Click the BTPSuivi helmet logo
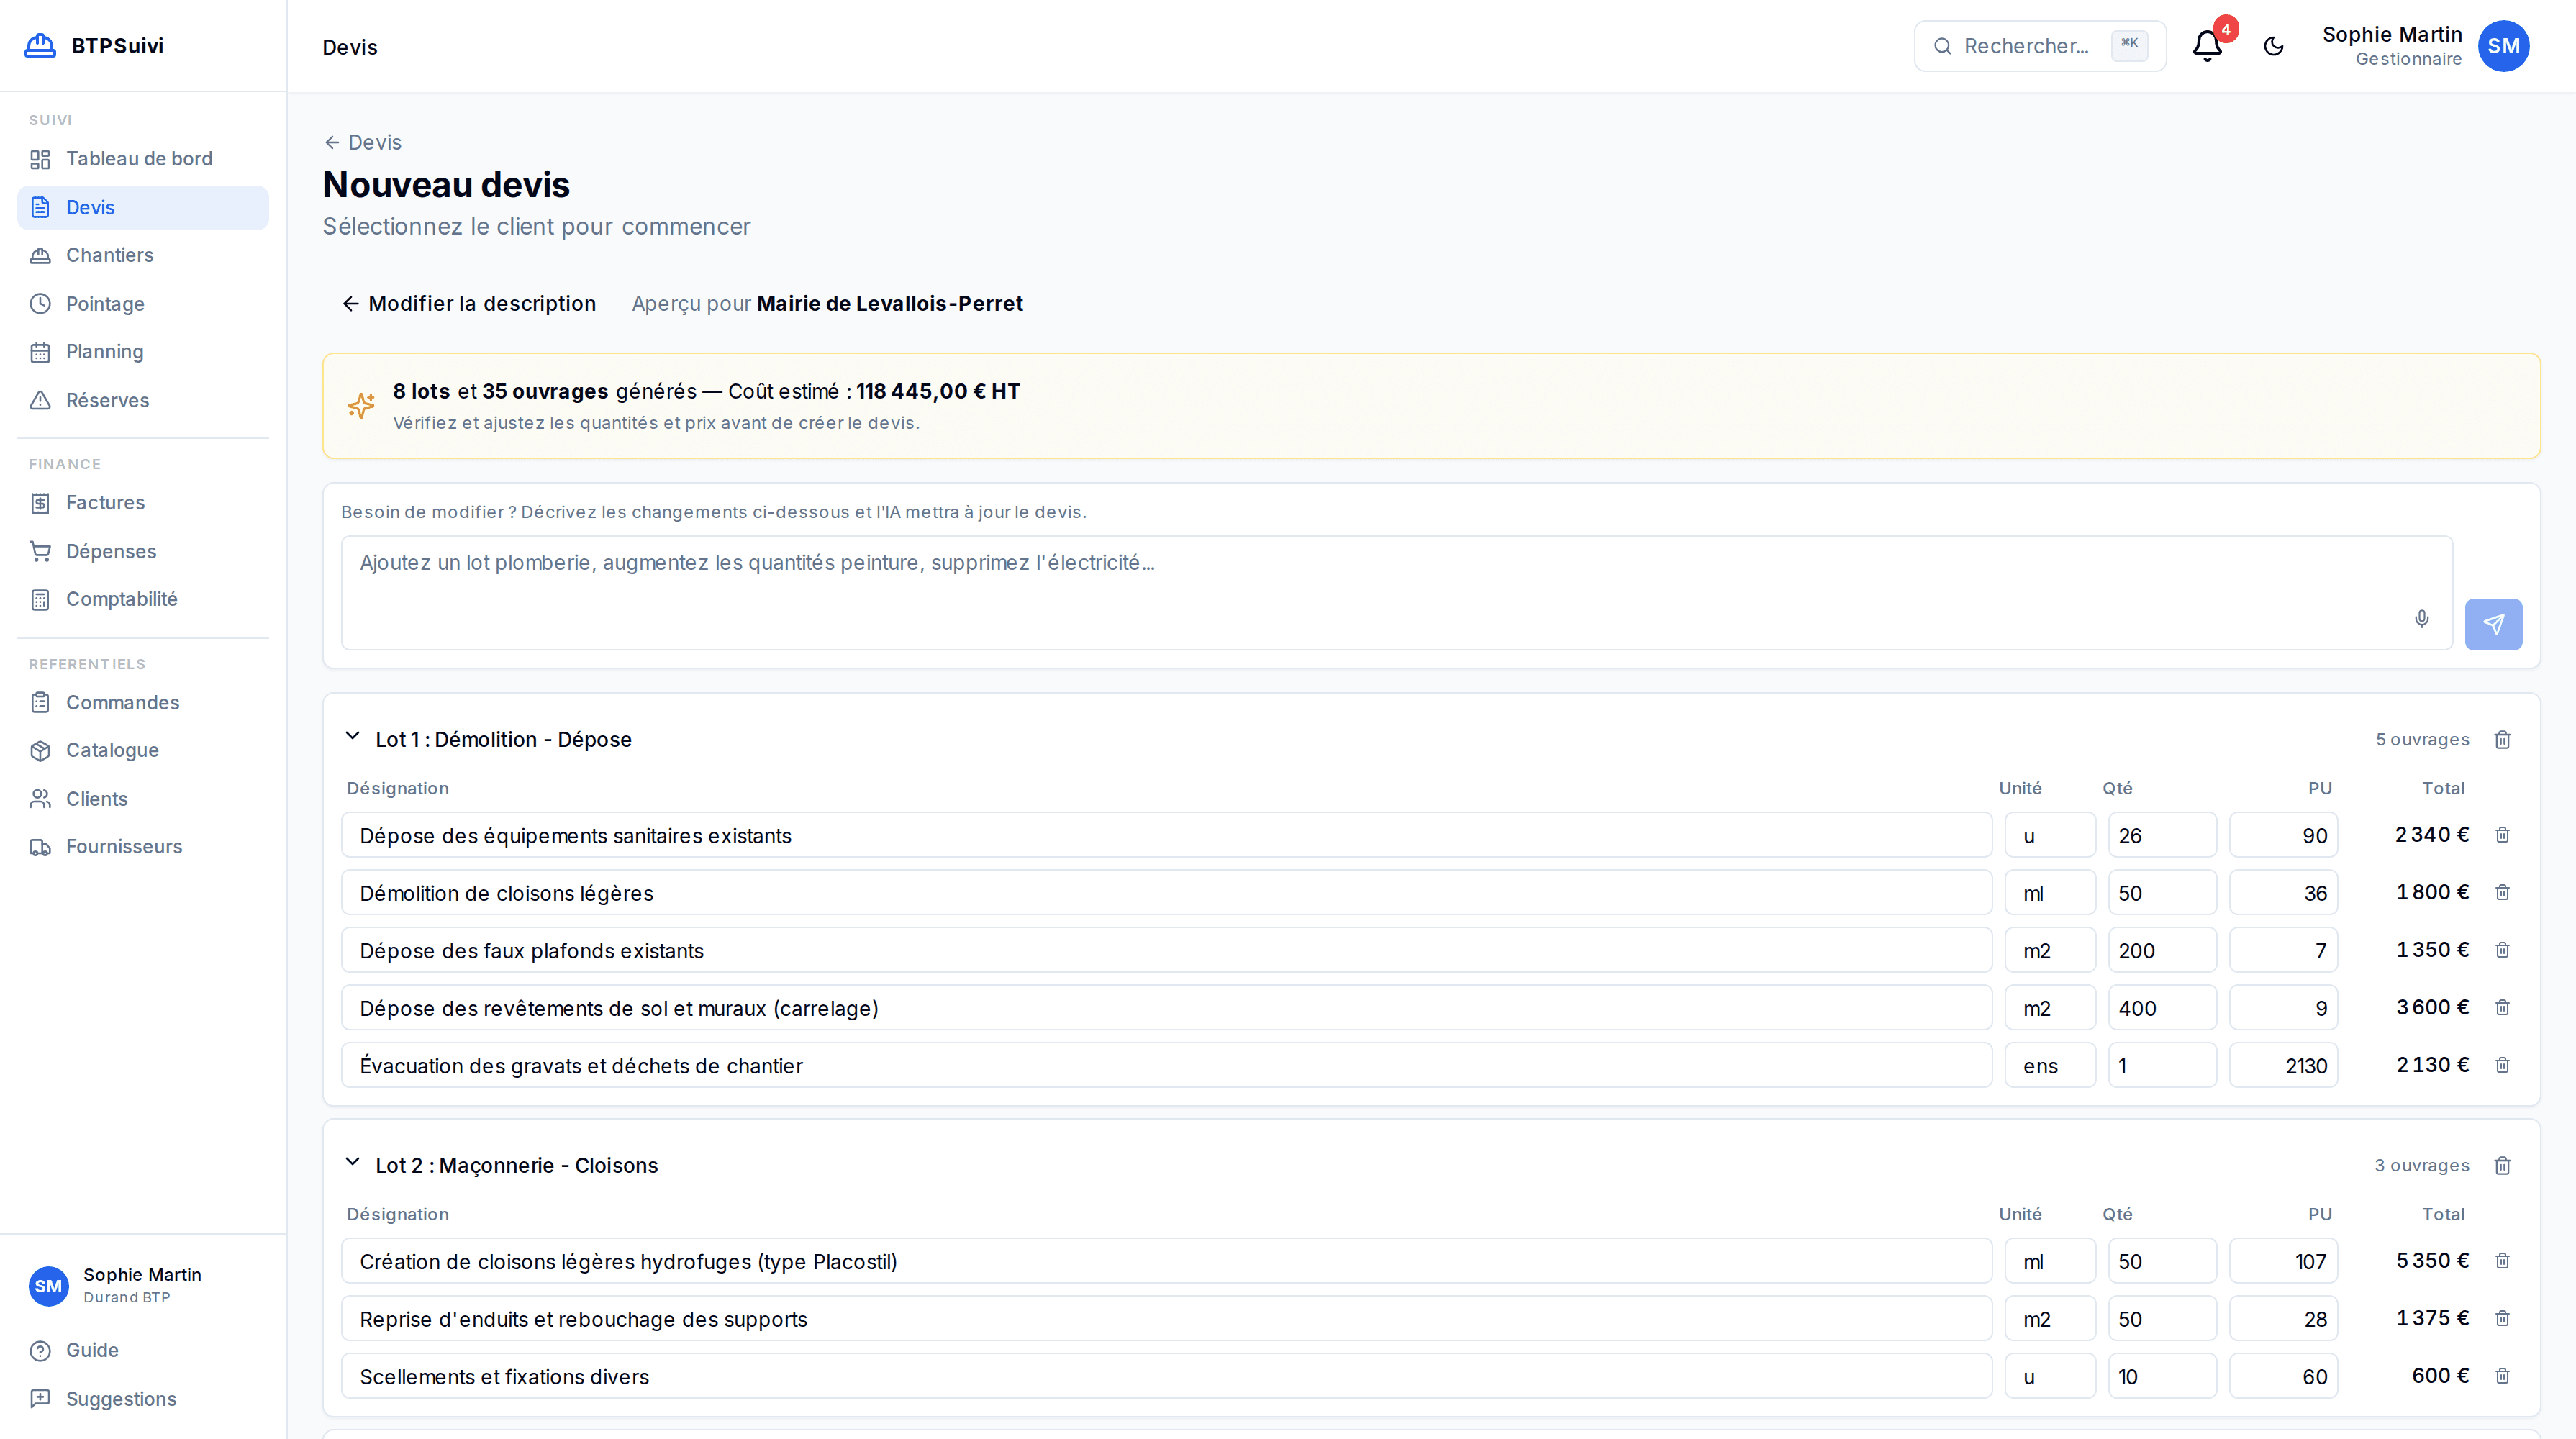 coord(40,45)
